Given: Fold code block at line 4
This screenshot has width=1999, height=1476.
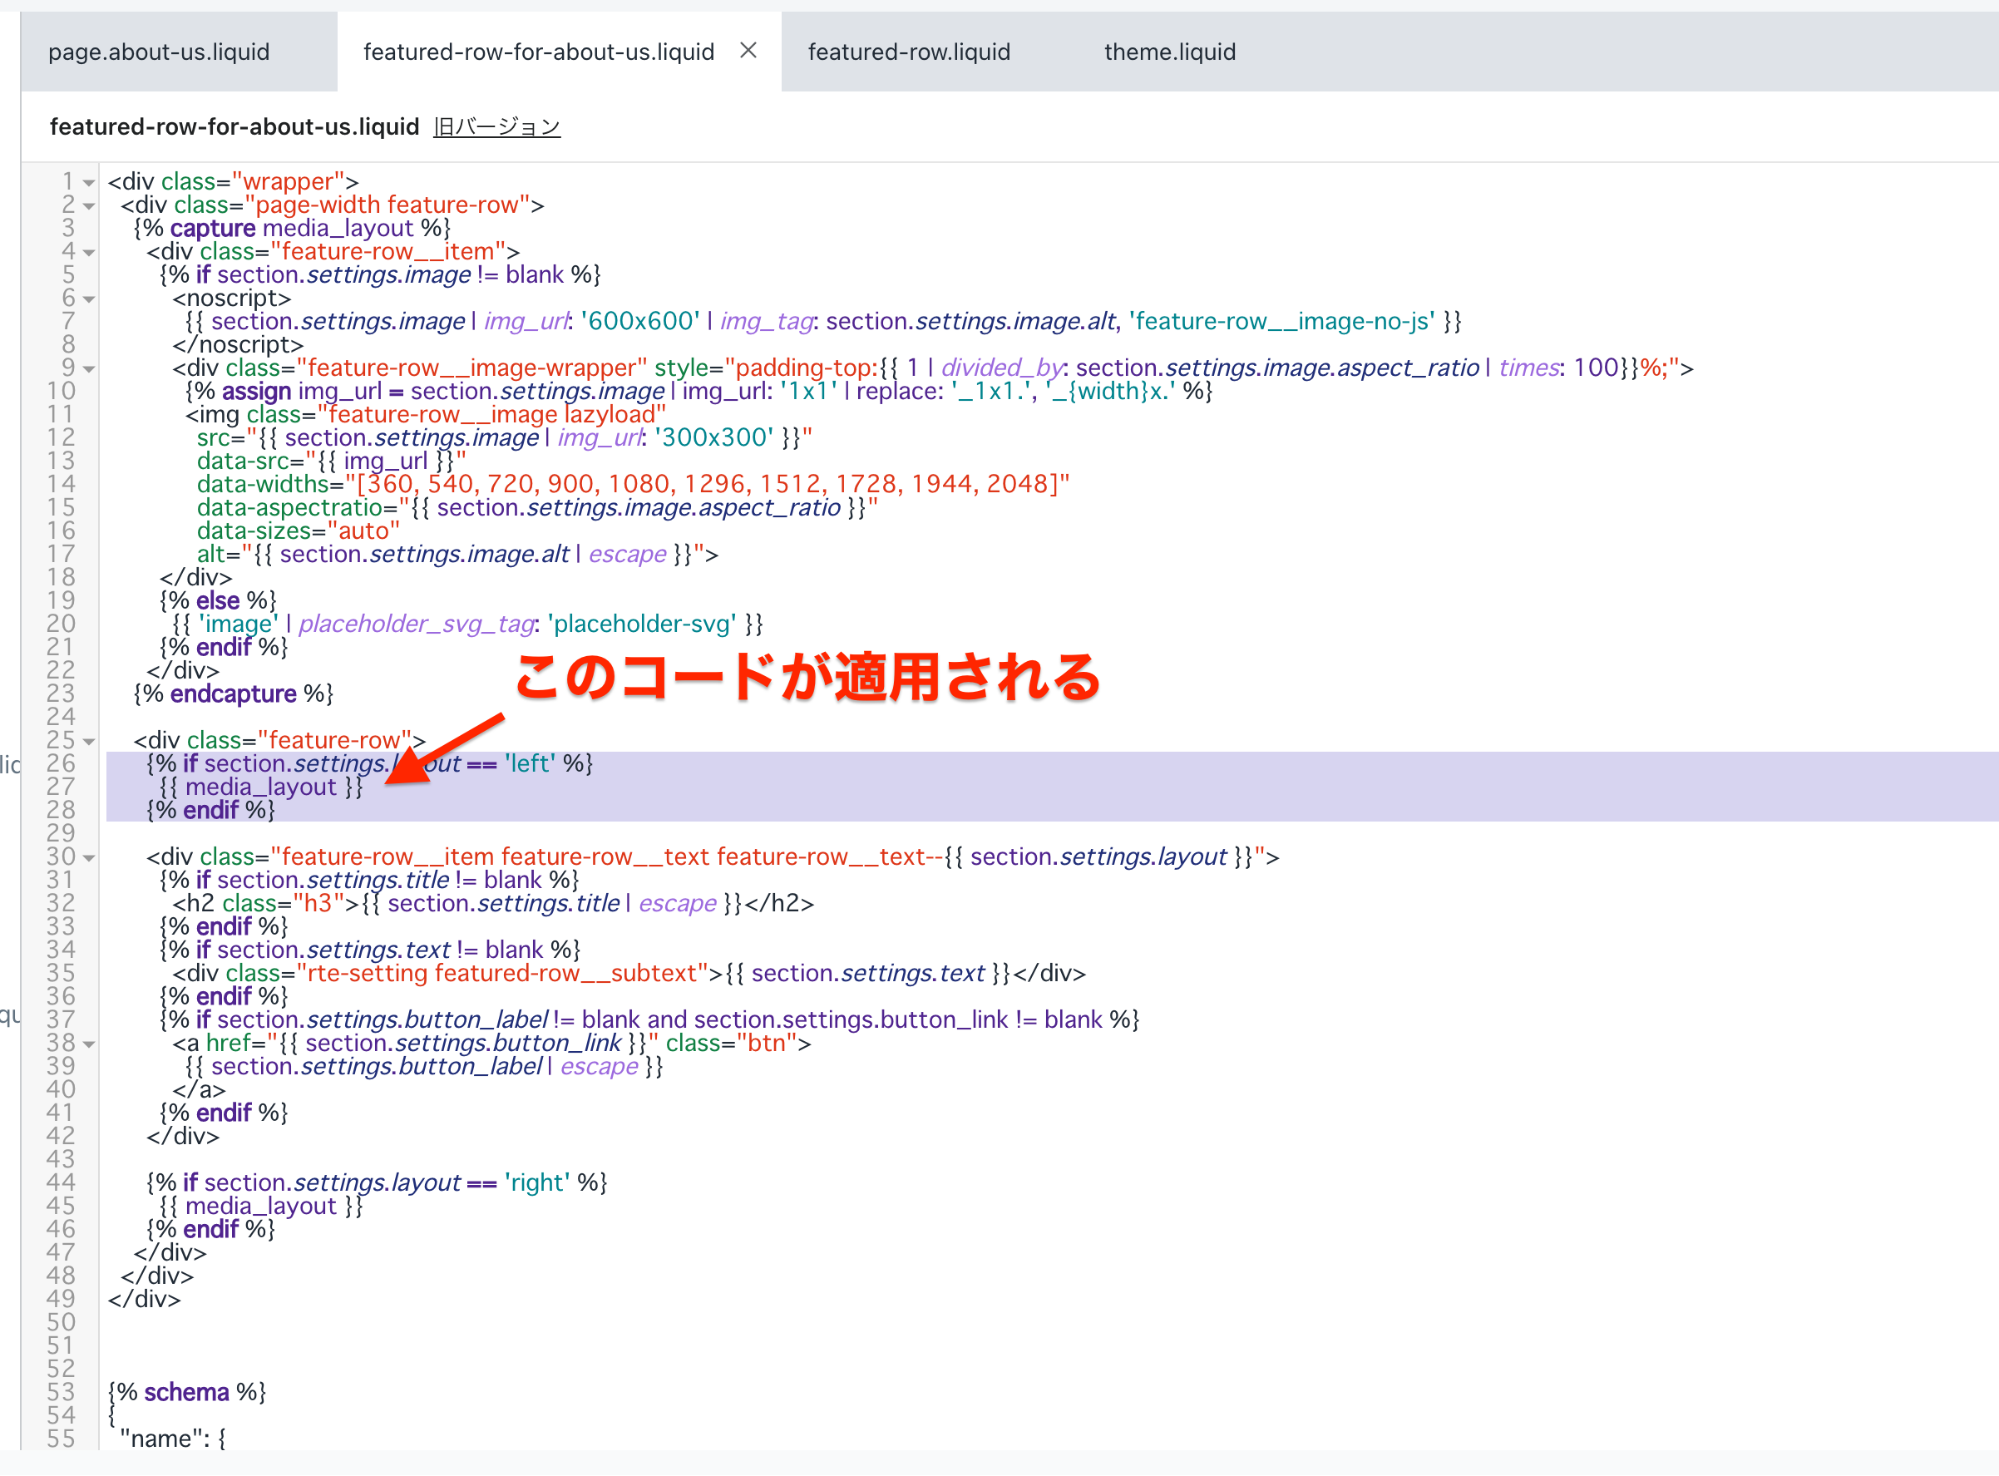Looking at the screenshot, I should 89,253.
